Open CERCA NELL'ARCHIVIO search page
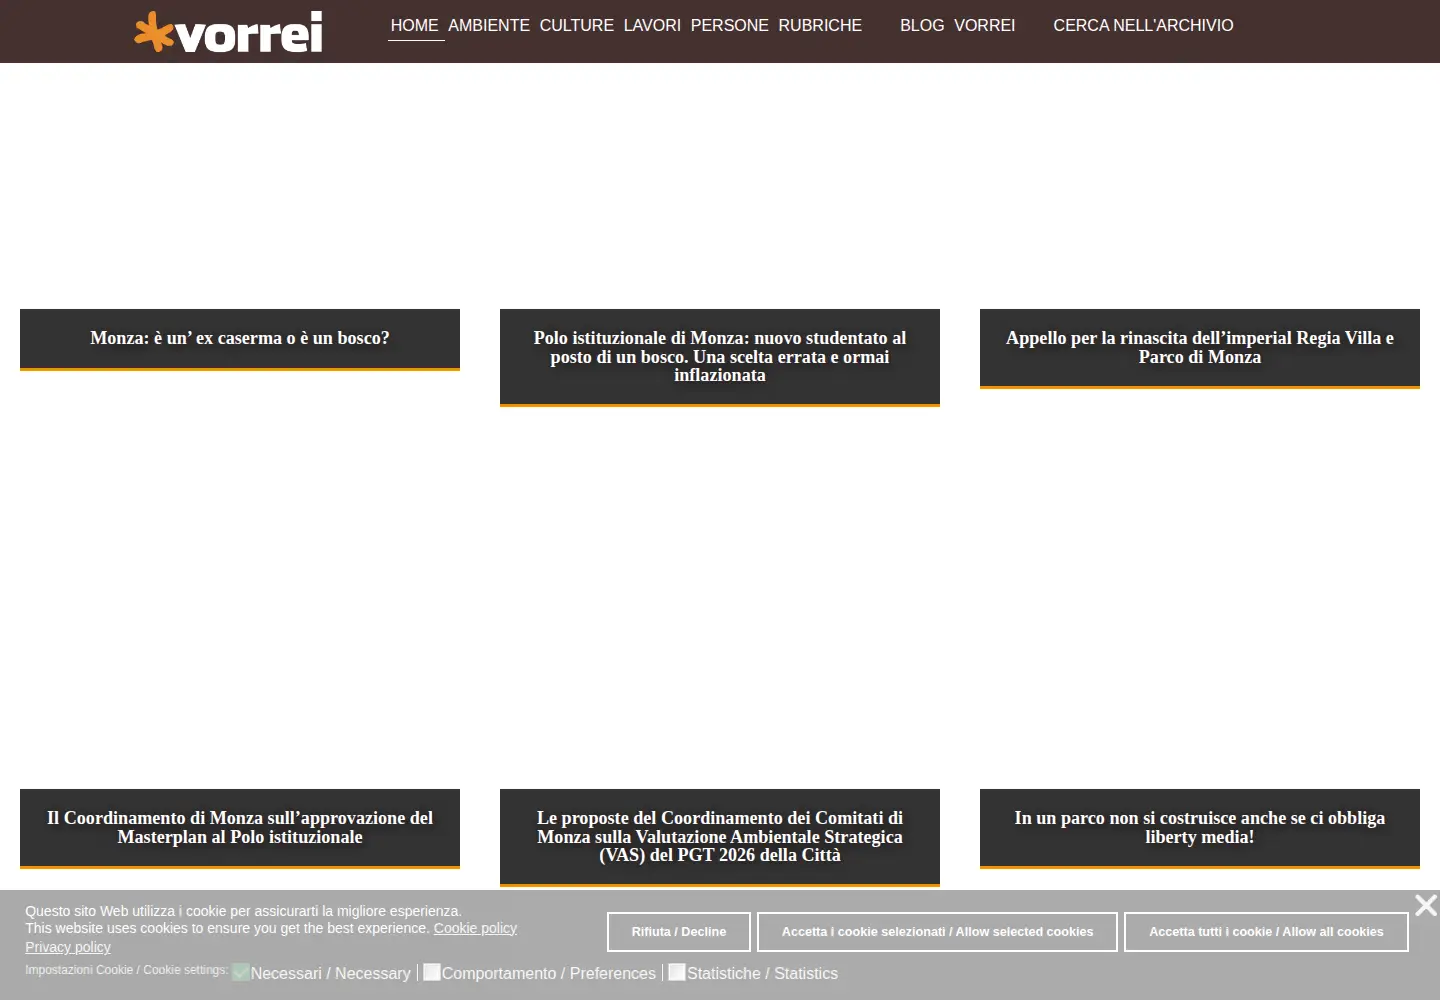The image size is (1440, 1000). (1143, 26)
